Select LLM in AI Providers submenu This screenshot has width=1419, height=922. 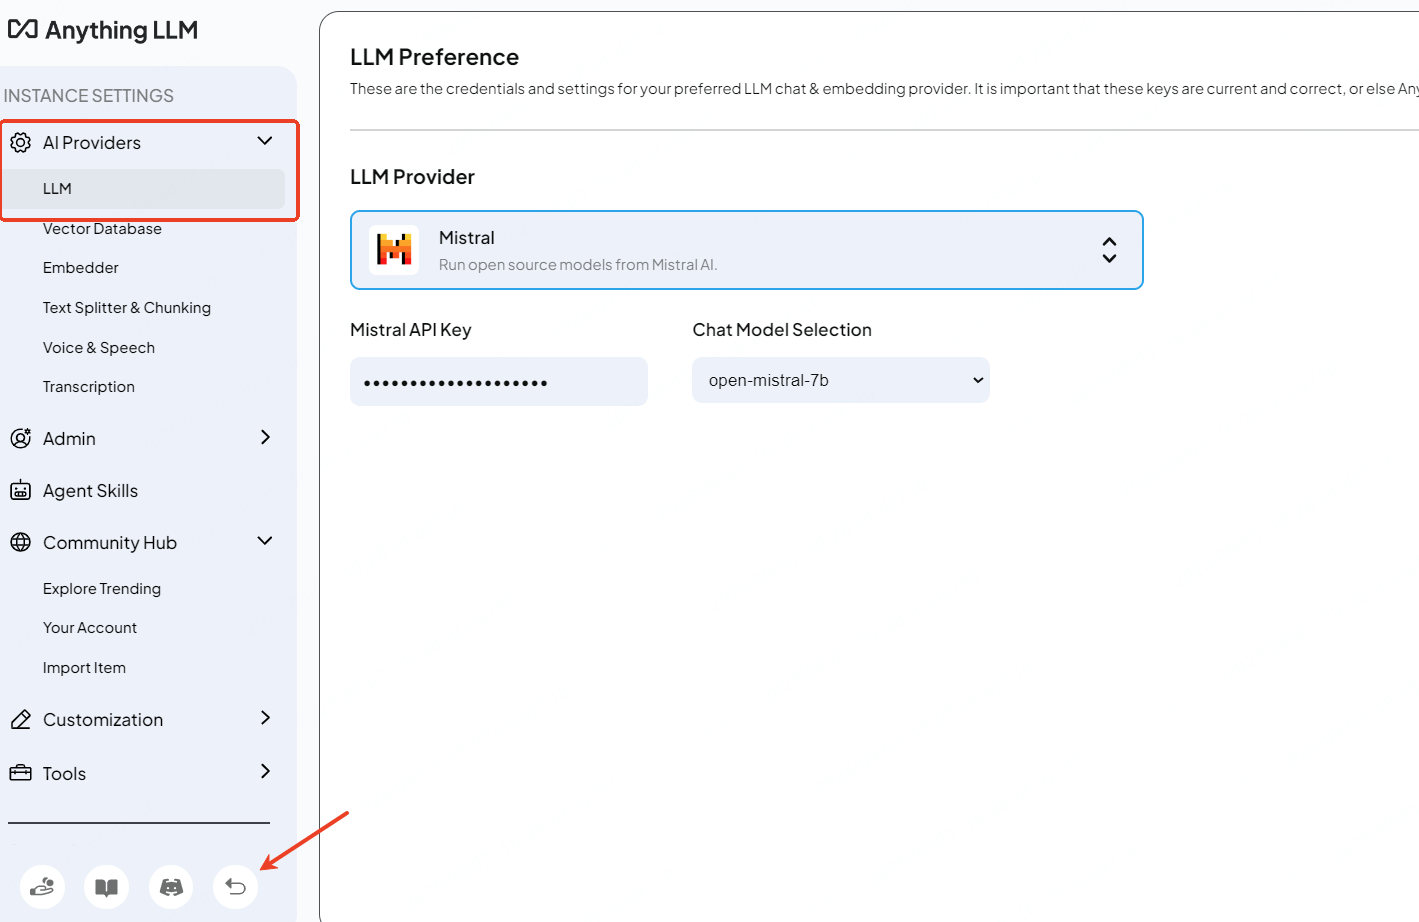tap(144, 189)
